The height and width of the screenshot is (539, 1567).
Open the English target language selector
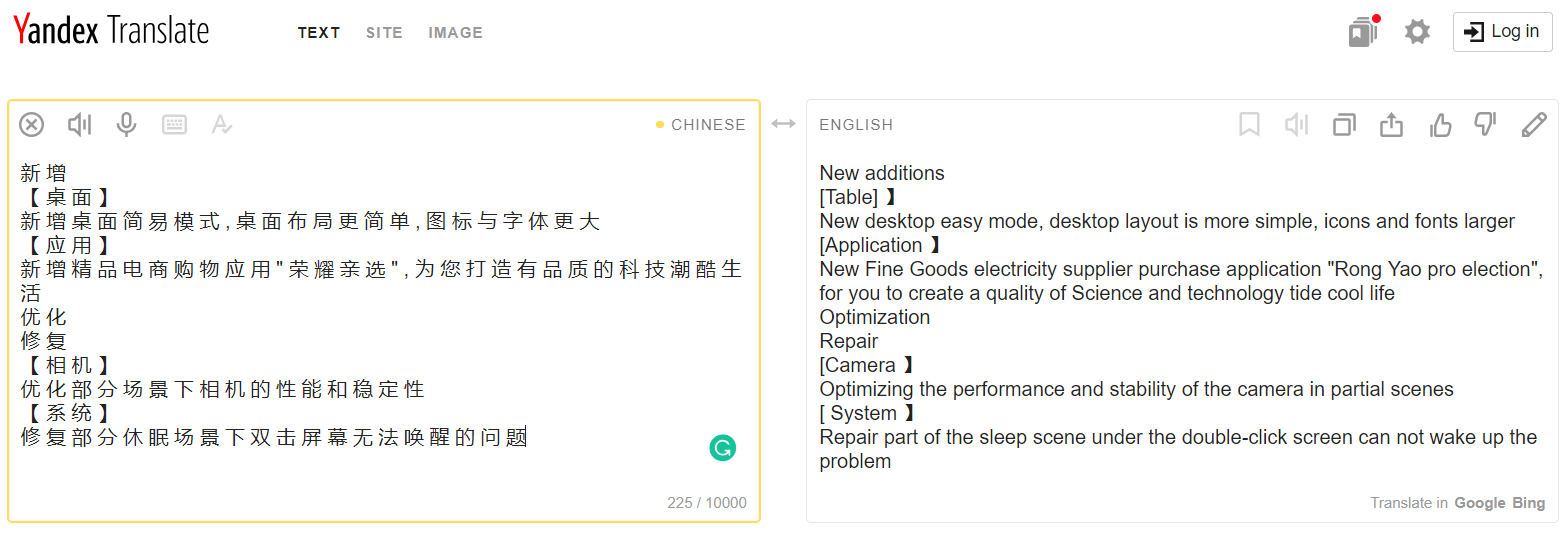point(856,125)
